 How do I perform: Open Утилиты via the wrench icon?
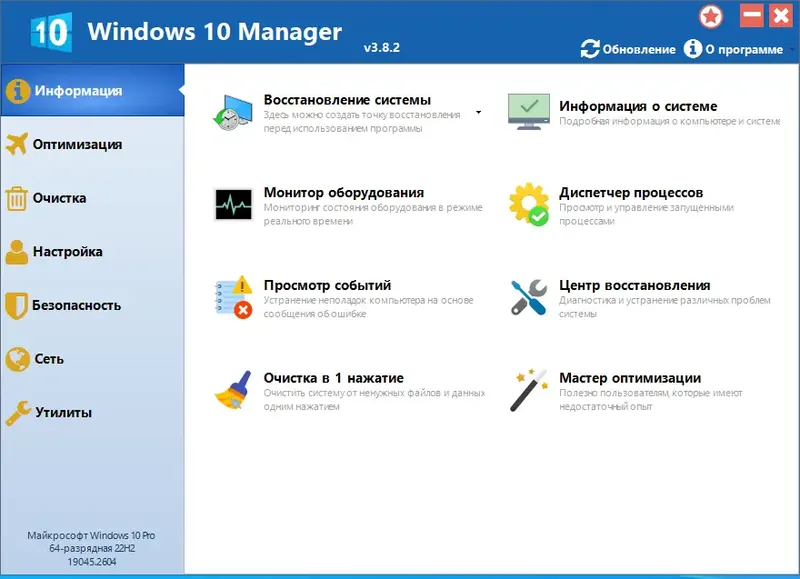coord(19,413)
